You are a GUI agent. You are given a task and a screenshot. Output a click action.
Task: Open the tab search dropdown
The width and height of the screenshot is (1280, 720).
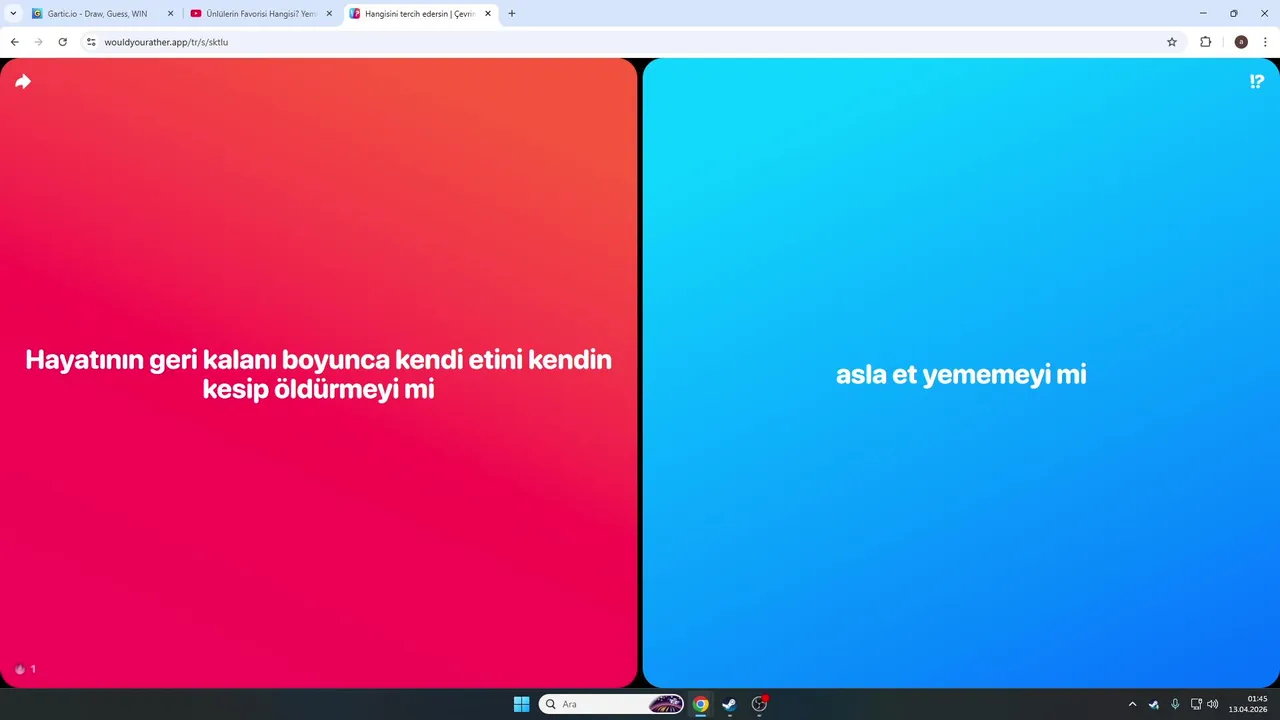click(13, 14)
